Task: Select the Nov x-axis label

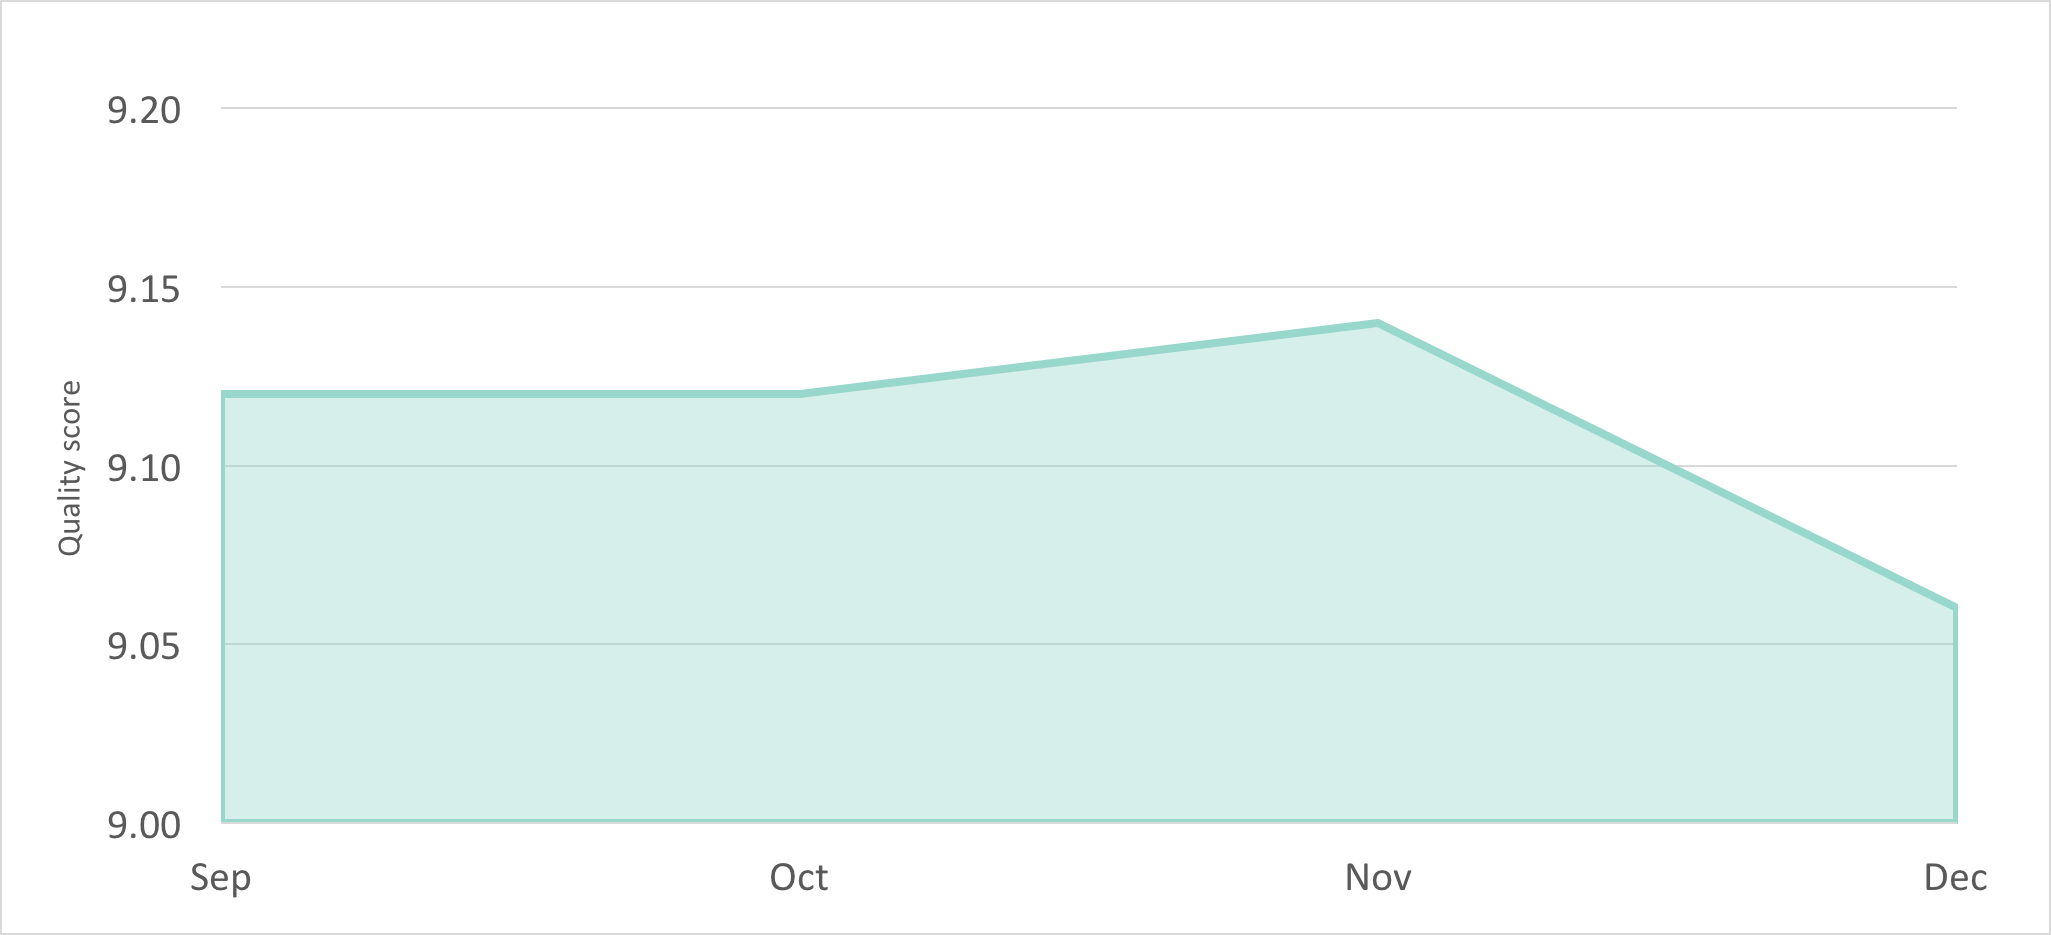Action: point(1378,878)
